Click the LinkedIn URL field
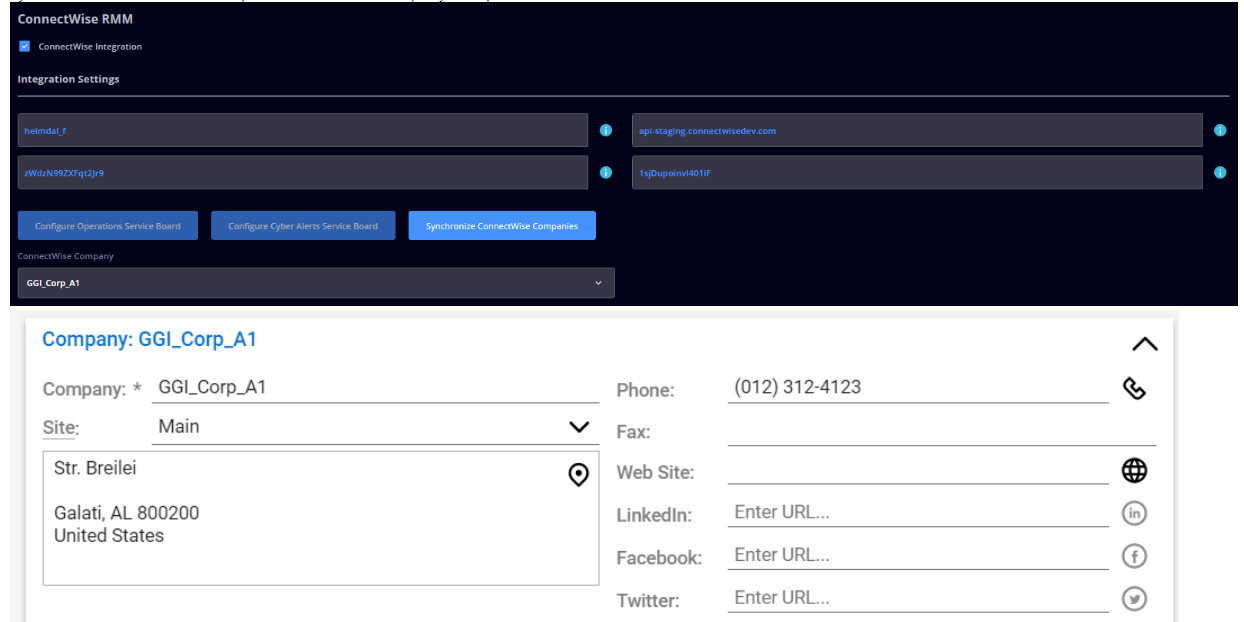The image size is (1244, 622). click(x=918, y=513)
